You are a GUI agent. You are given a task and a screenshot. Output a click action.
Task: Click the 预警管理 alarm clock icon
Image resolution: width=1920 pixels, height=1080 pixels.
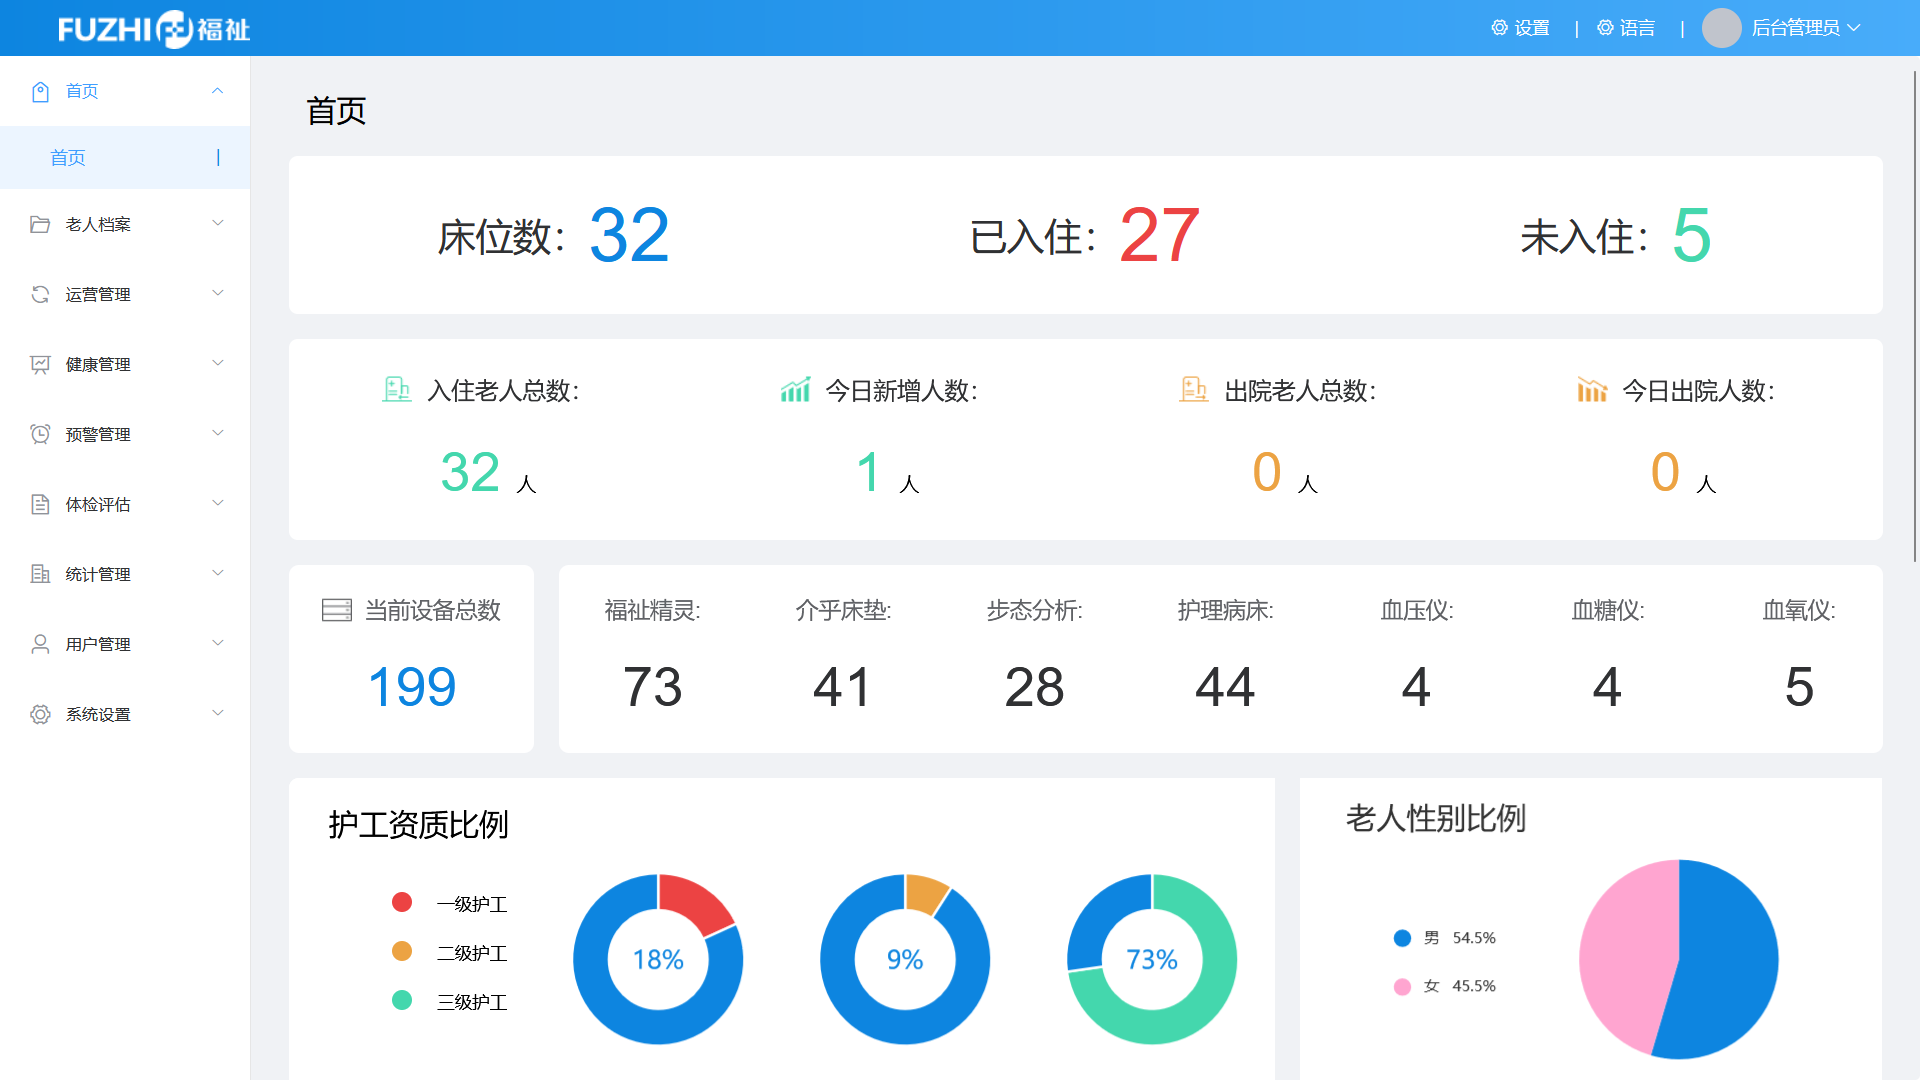point(40,434)
